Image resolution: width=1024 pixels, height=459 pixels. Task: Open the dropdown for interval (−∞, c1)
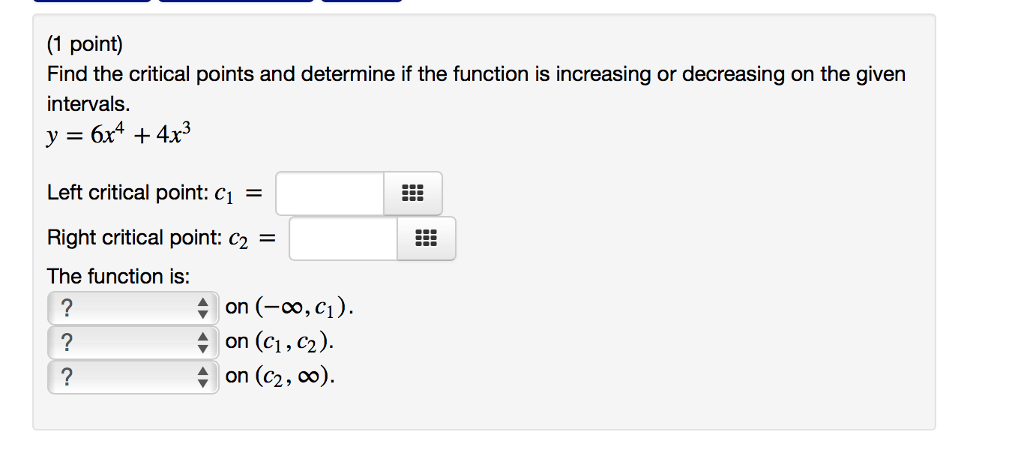133,308
